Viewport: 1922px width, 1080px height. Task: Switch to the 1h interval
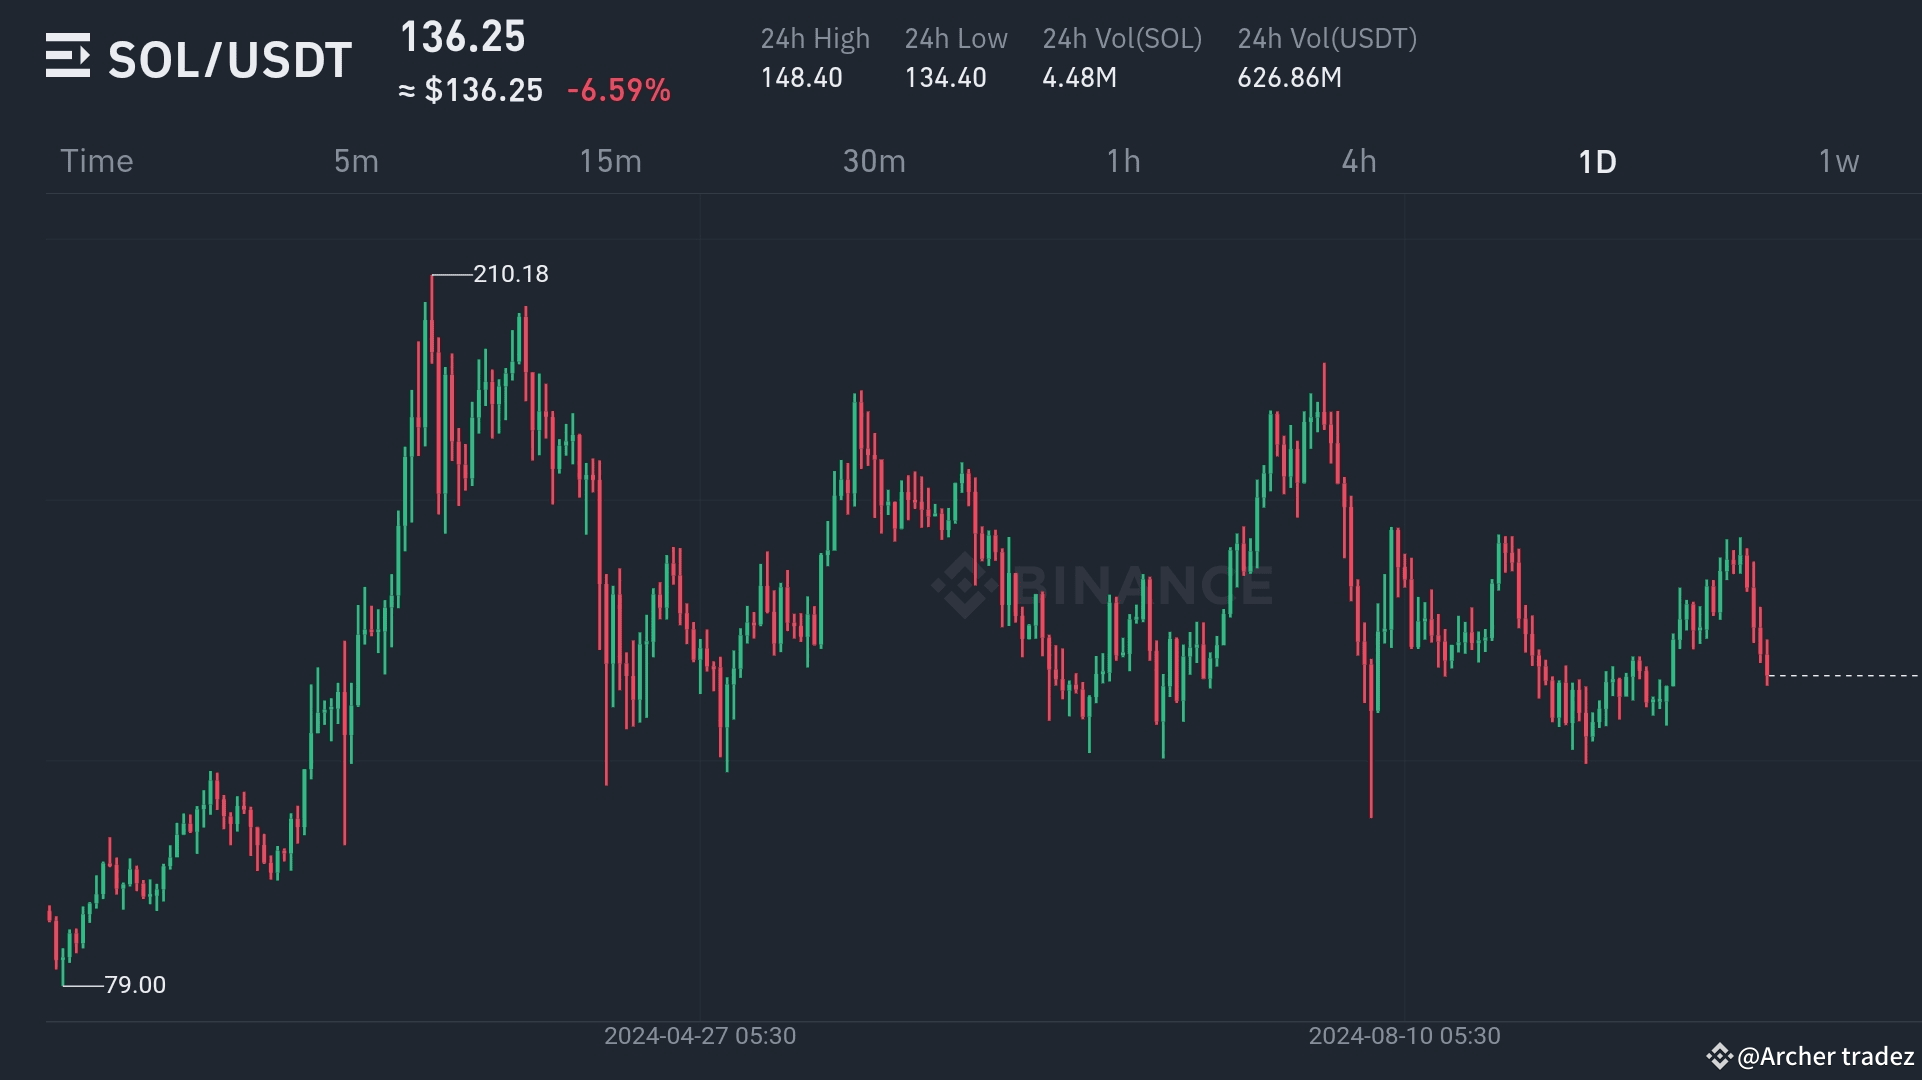pyautogui.click(x=1124, y=161)
